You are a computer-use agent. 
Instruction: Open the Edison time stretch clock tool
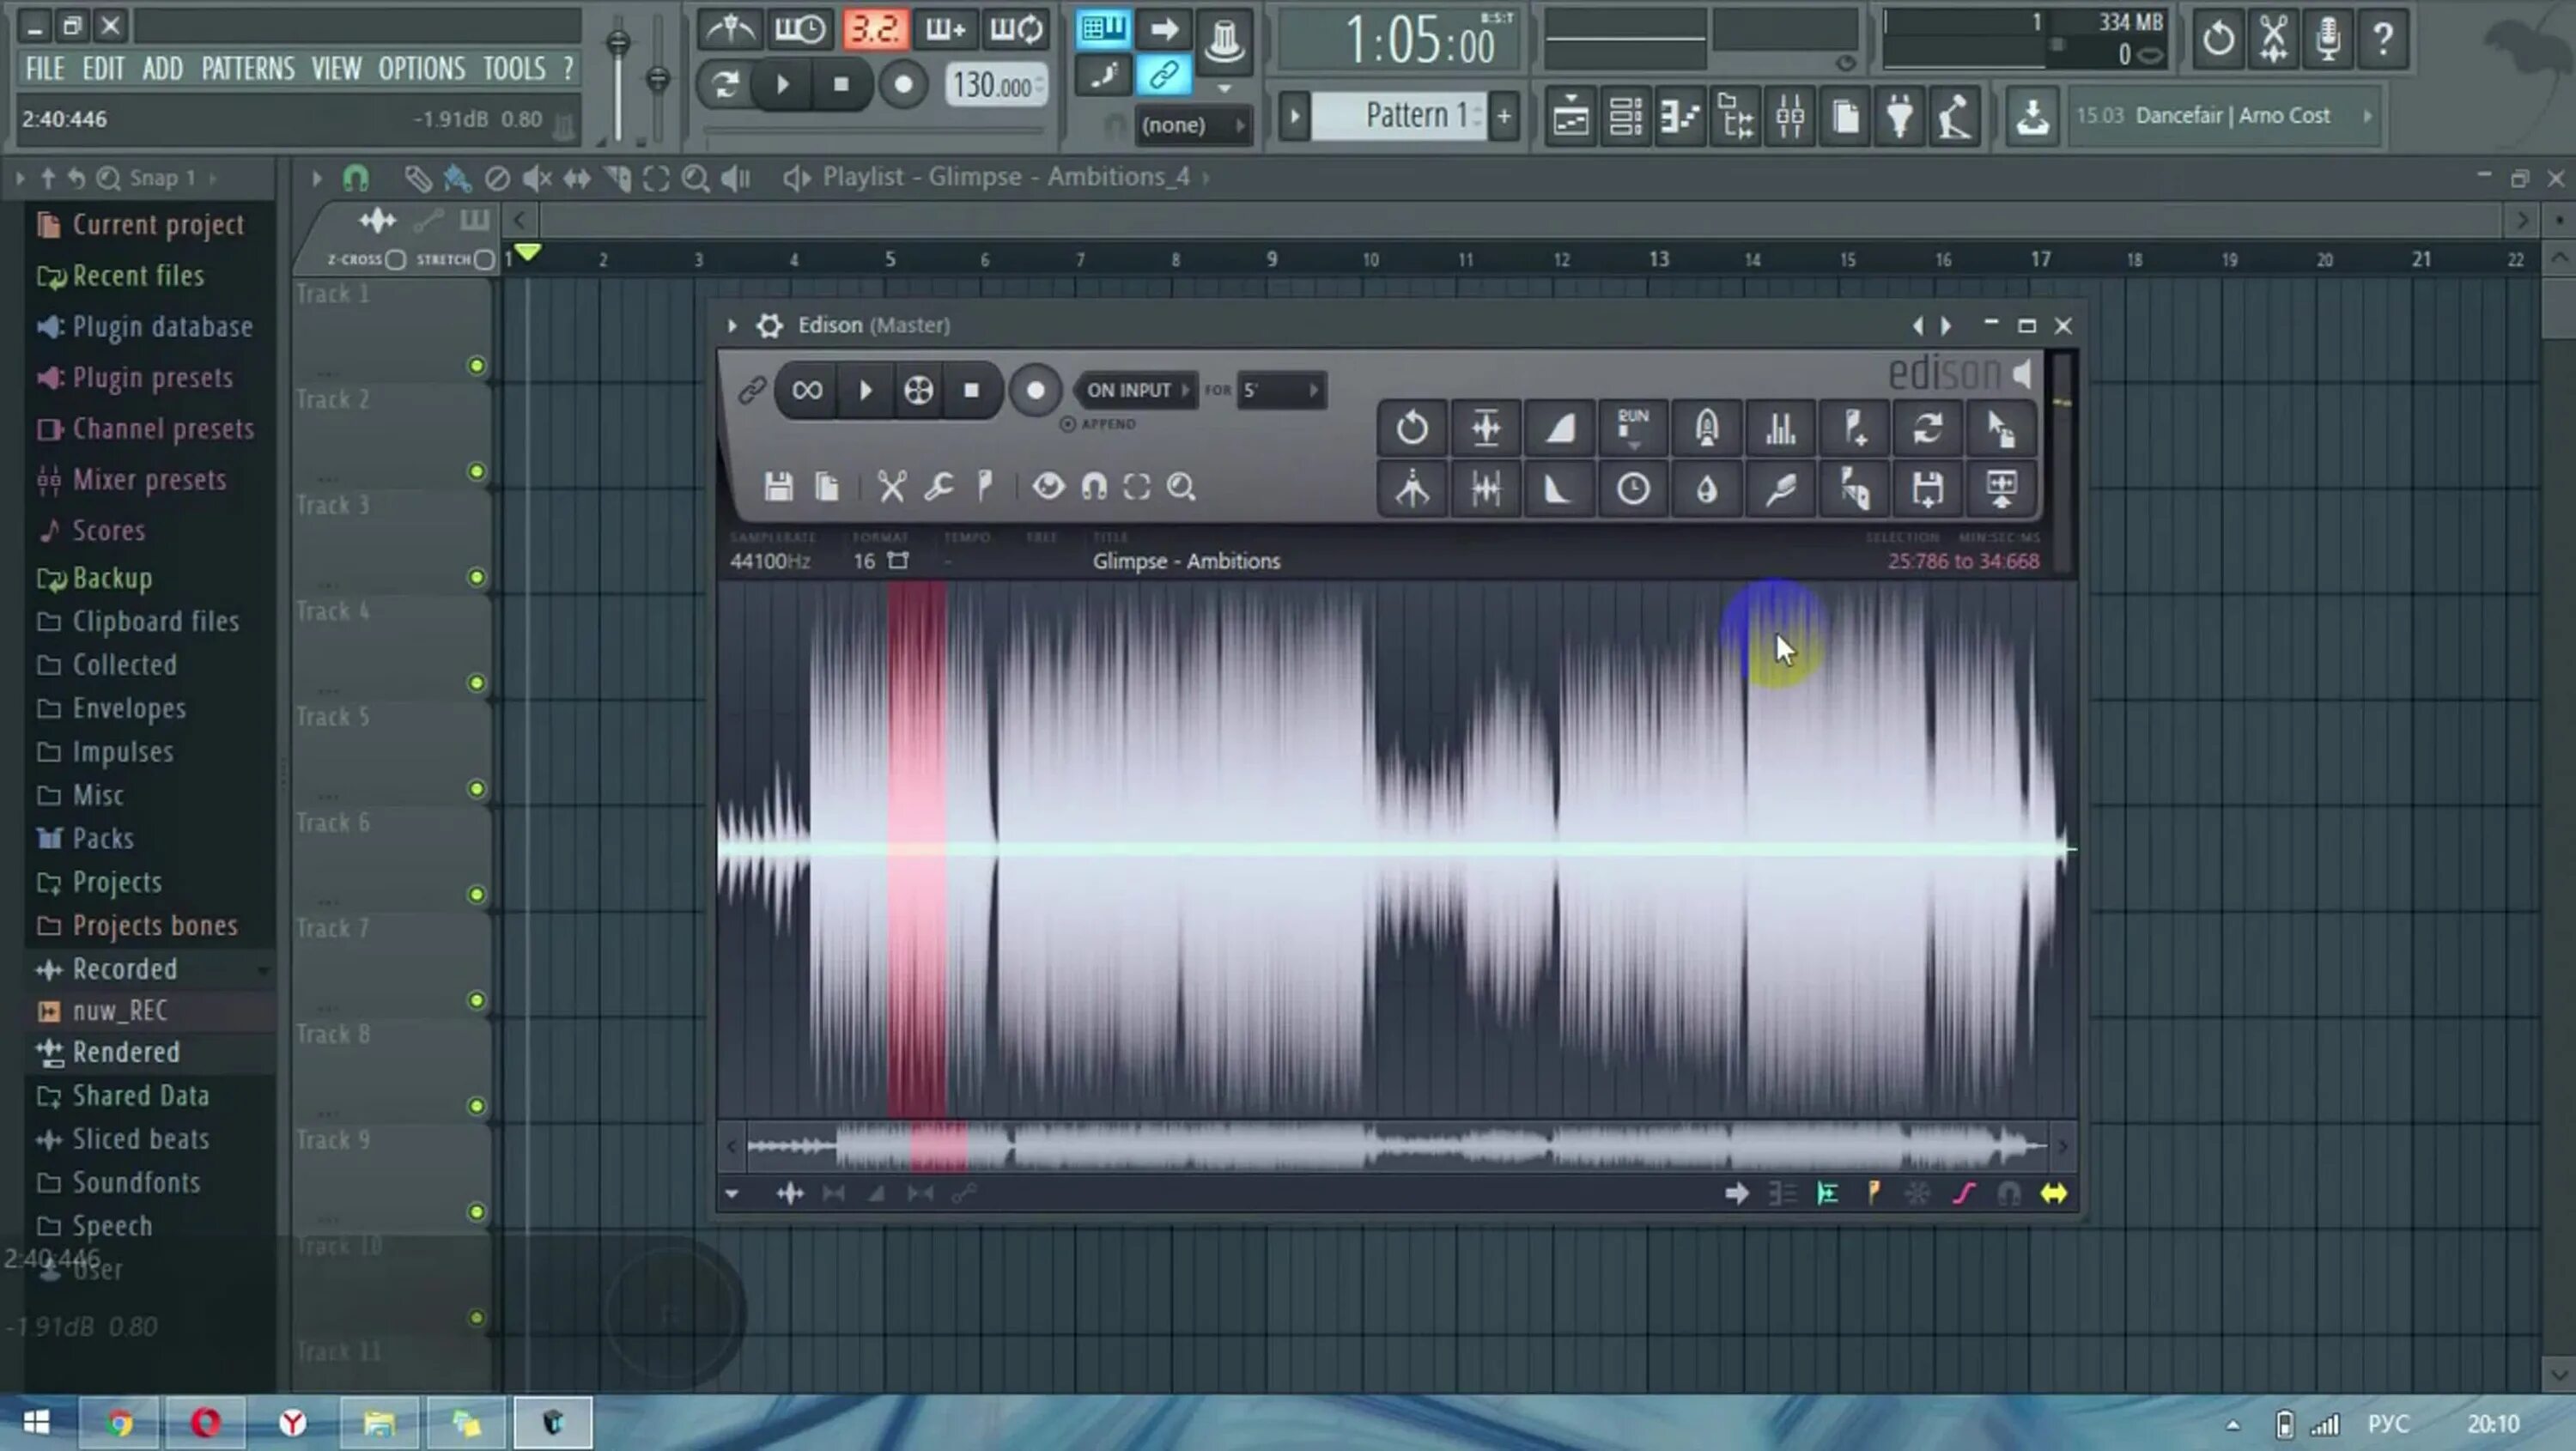pos(1632,489)
